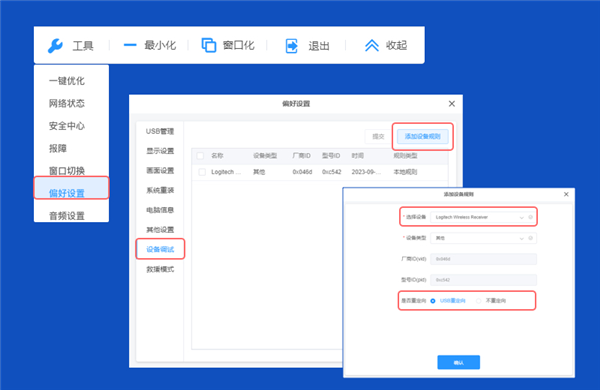
Task: Select the USB重定向 radio button
Action: click(433, 301)
